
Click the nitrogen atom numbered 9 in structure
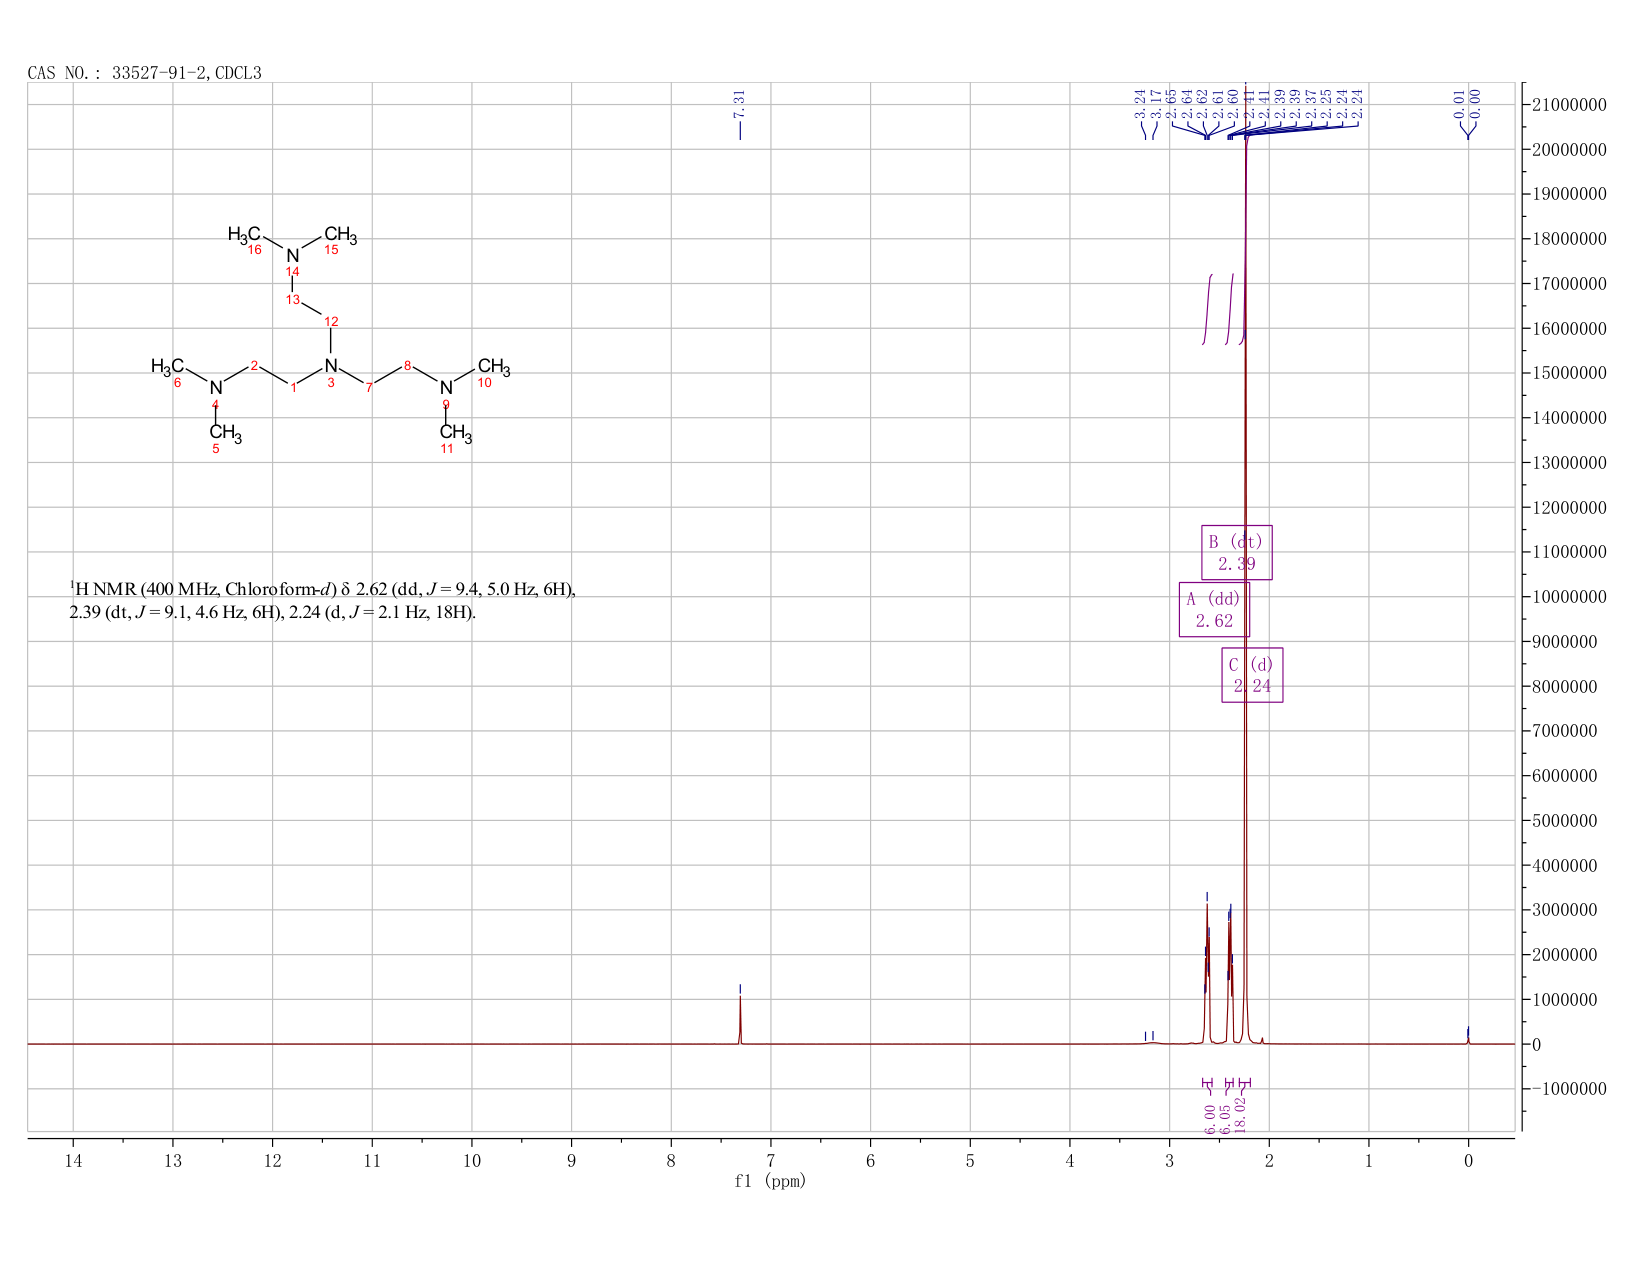pos(446,388)
